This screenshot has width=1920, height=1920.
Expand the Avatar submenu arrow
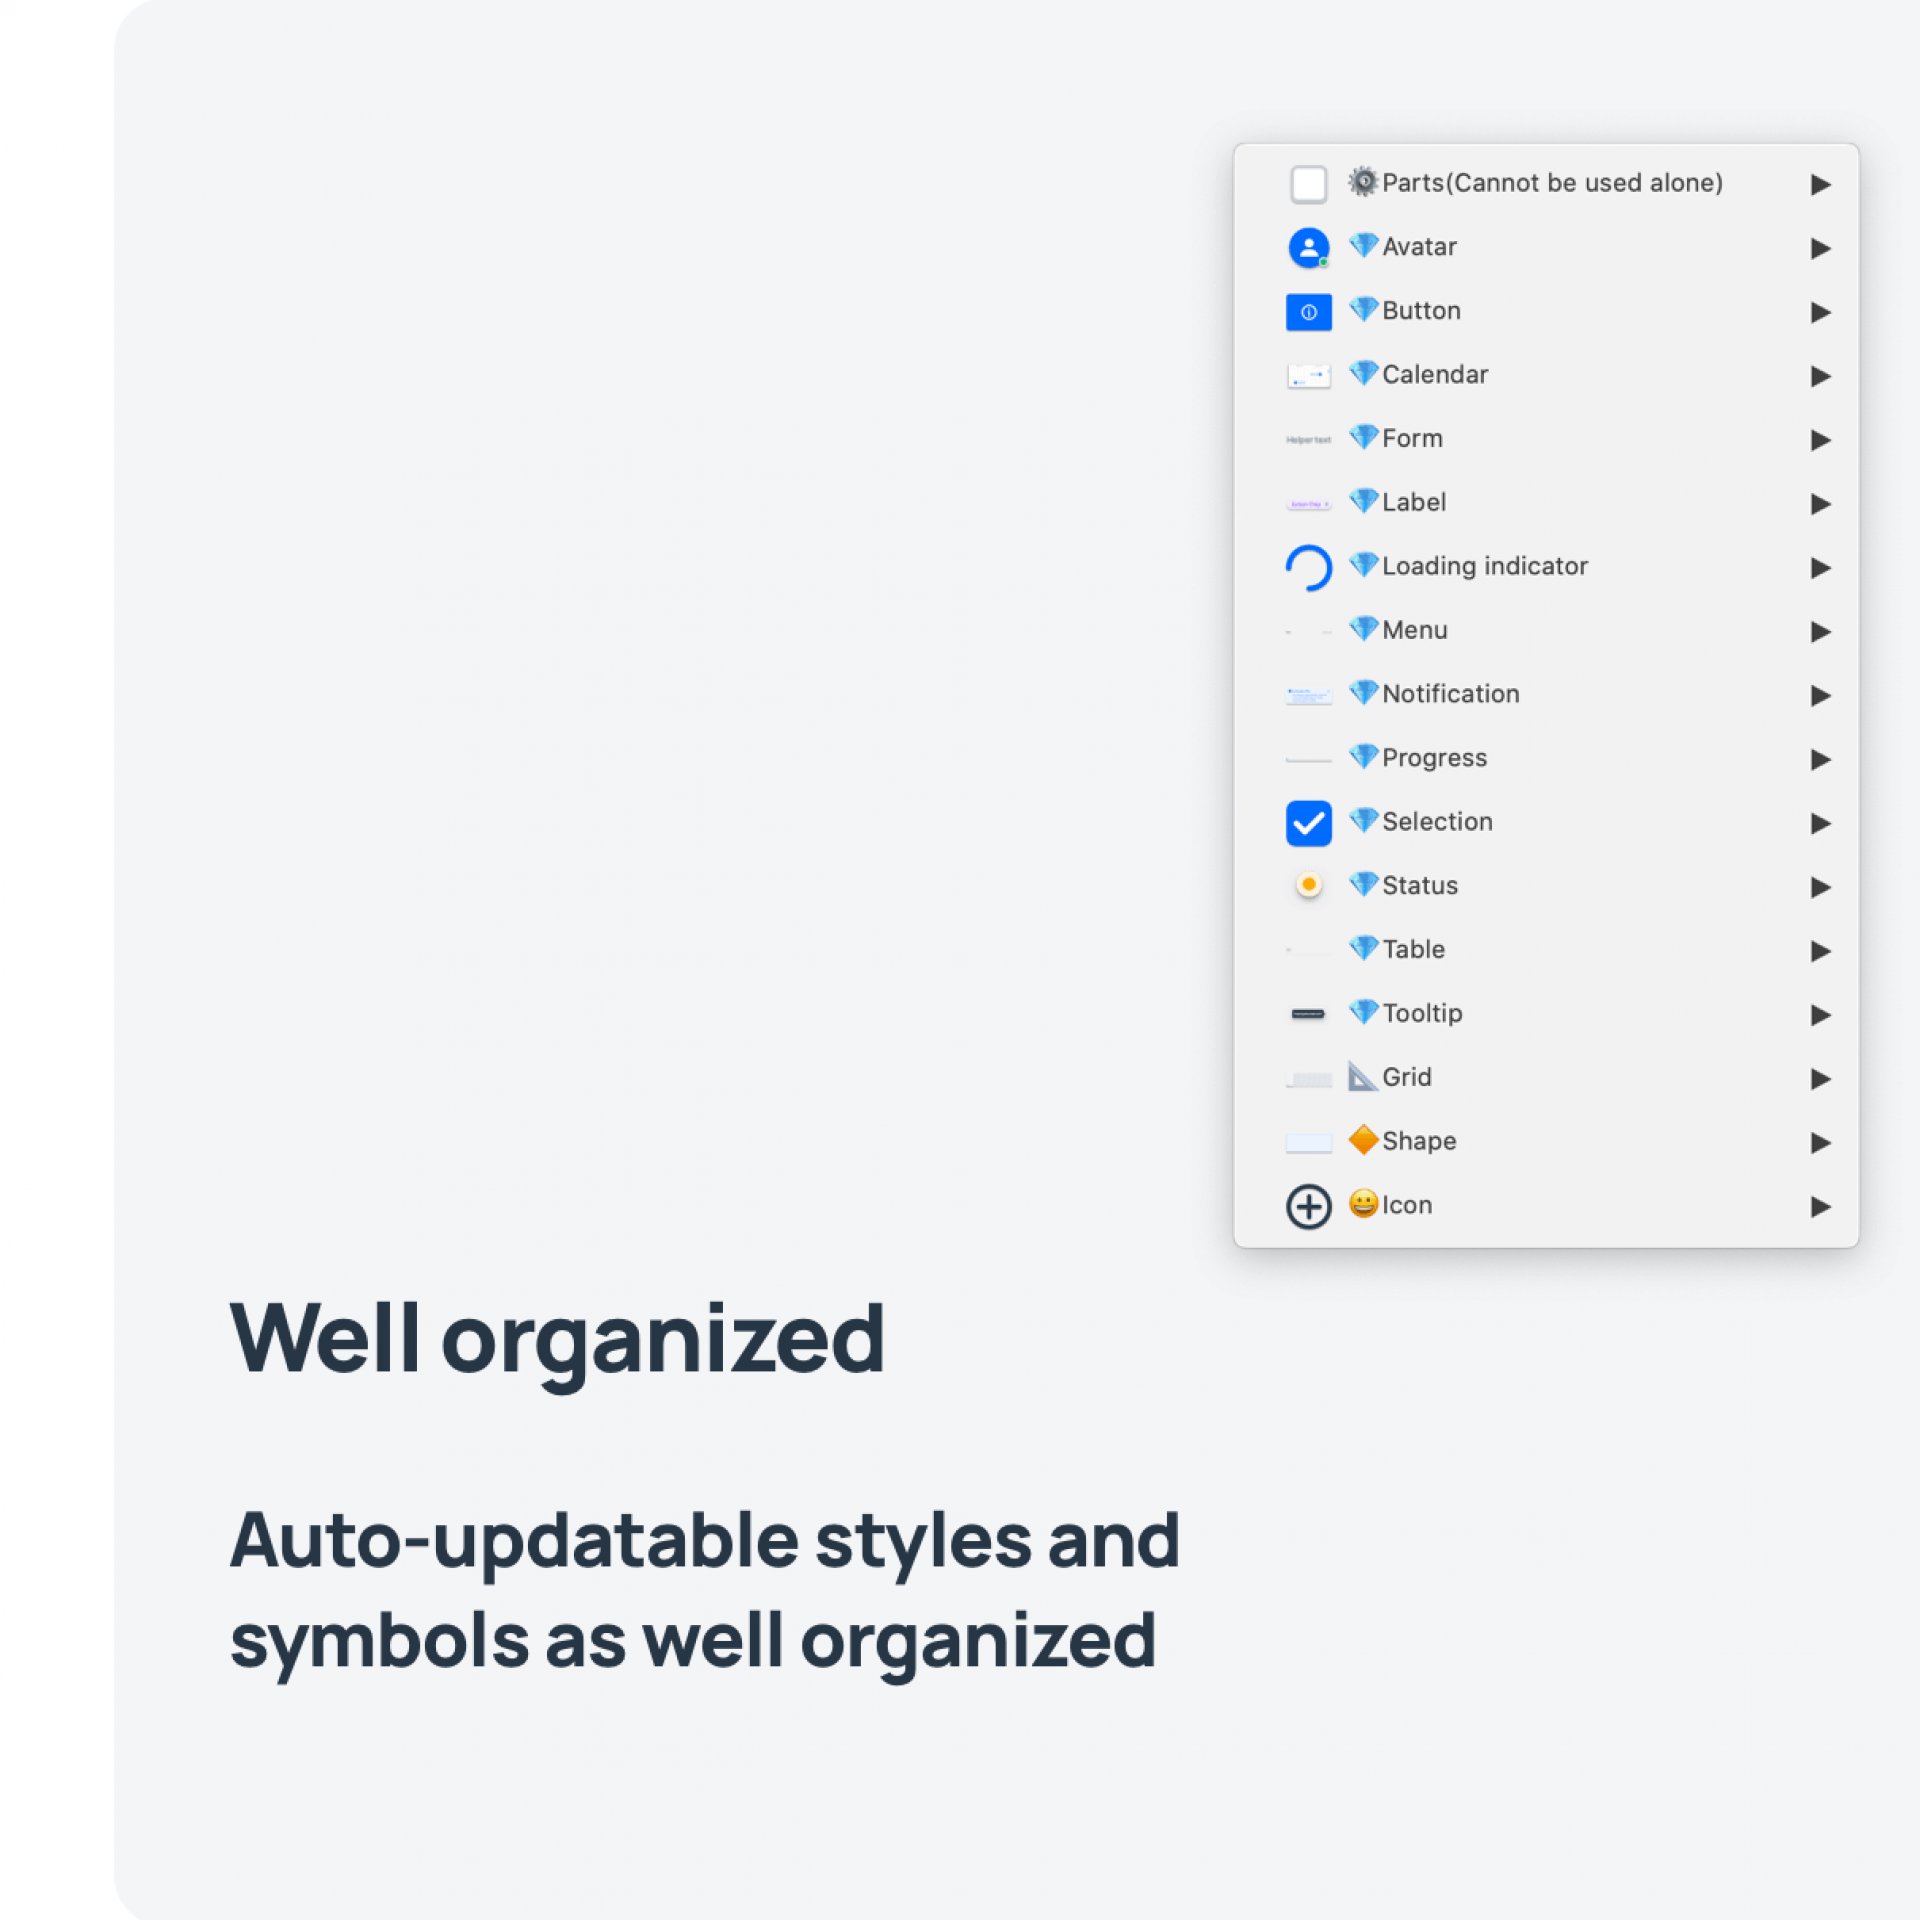coord(1820,248)
